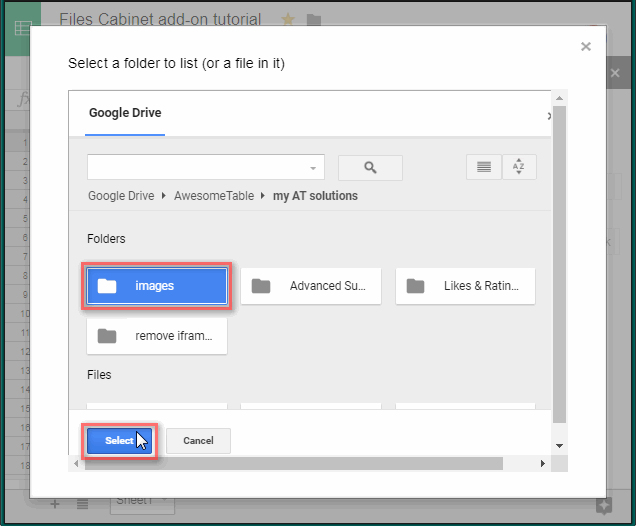Click the move-to-folder icon beside the title
The image size is (636, 526).
[x=314, y=20]
